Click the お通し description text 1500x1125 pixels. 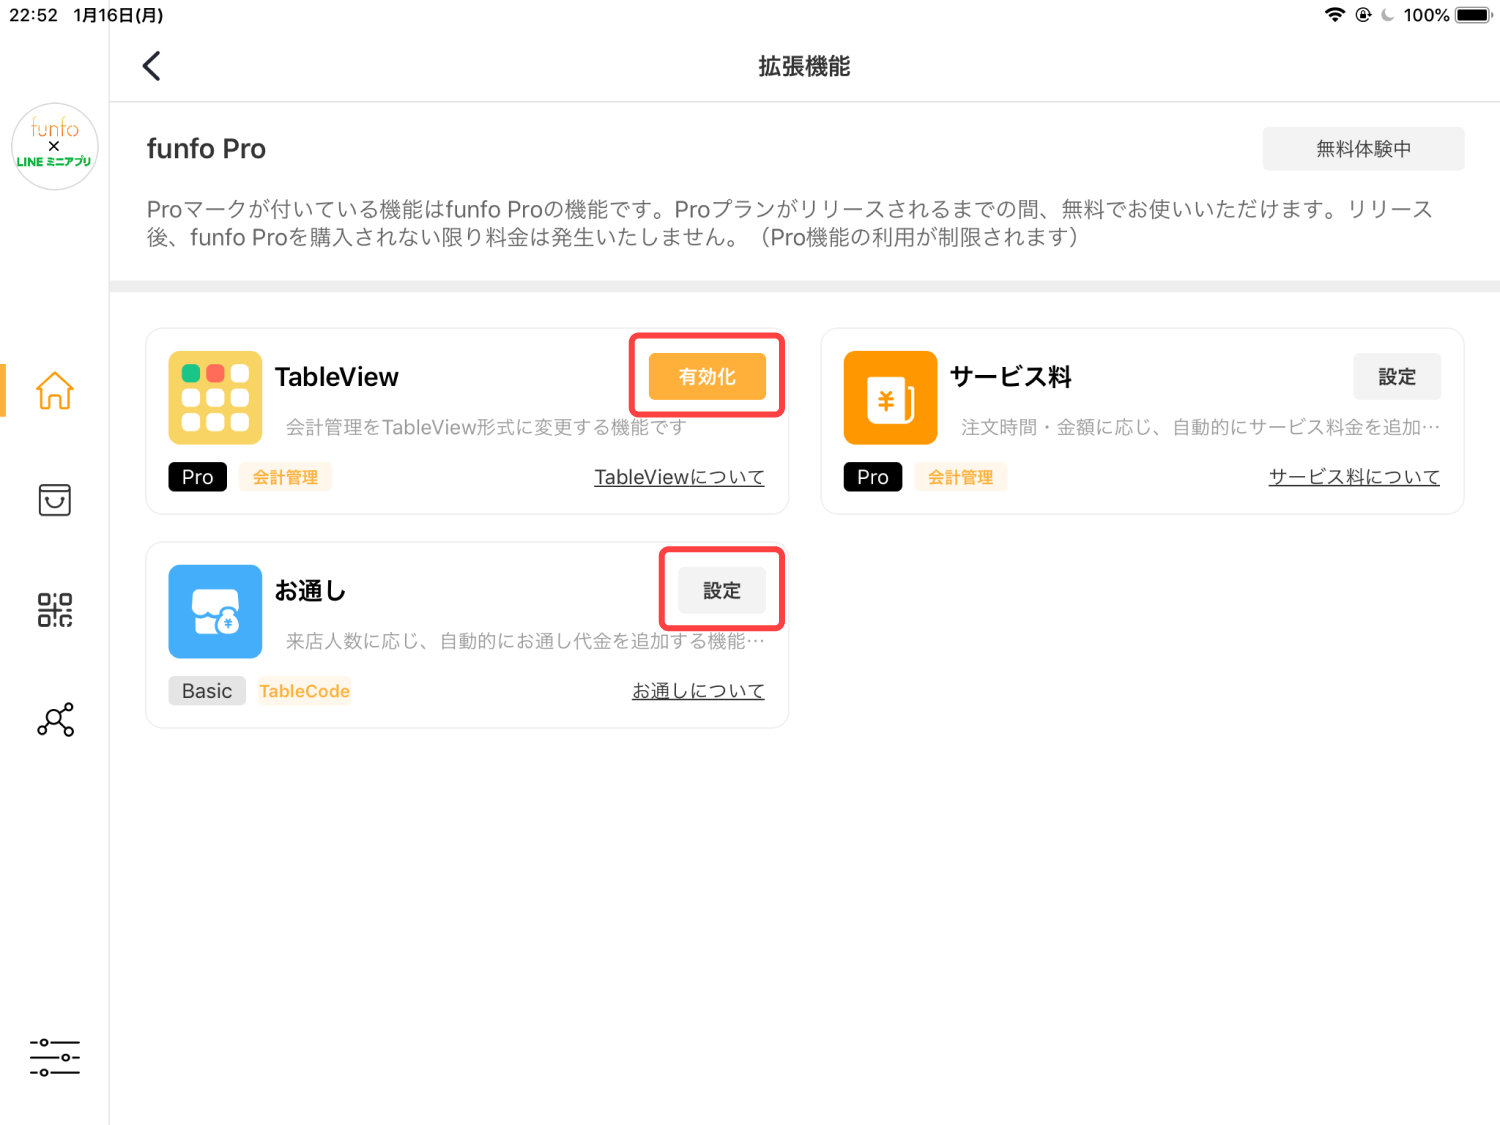[525, 641]
